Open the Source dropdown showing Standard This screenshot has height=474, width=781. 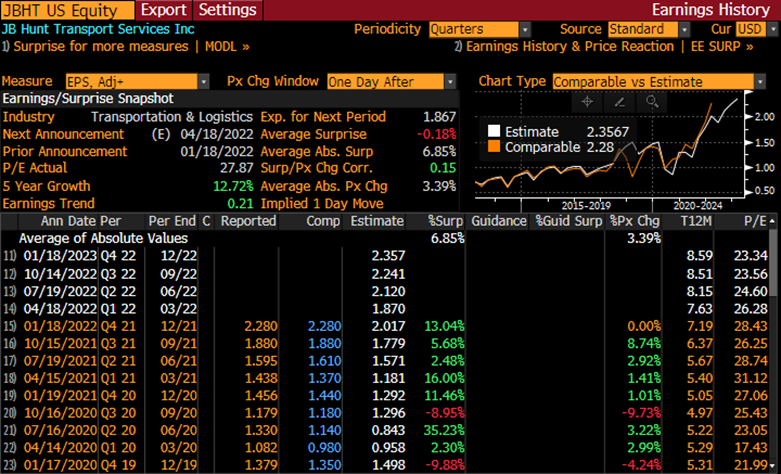pos(649,29)
